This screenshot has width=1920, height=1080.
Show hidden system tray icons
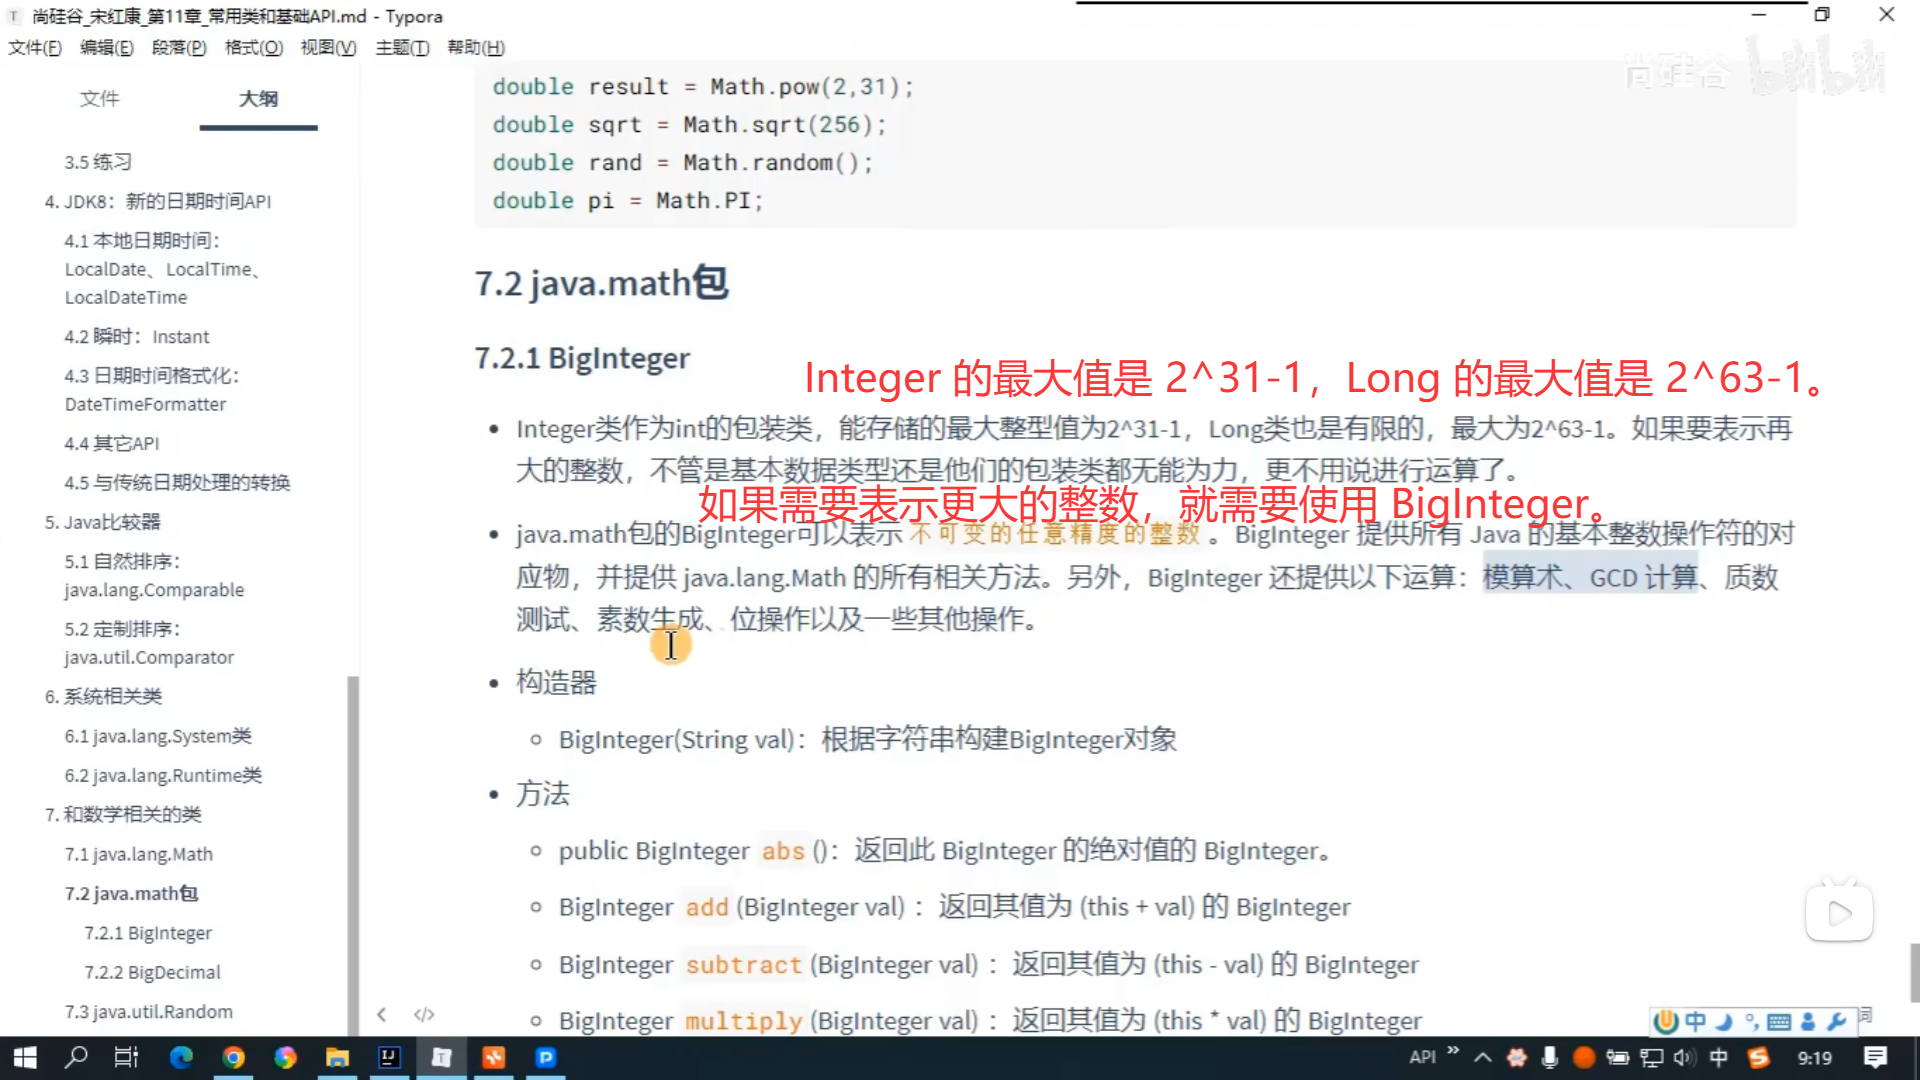pos(1483,1058)
